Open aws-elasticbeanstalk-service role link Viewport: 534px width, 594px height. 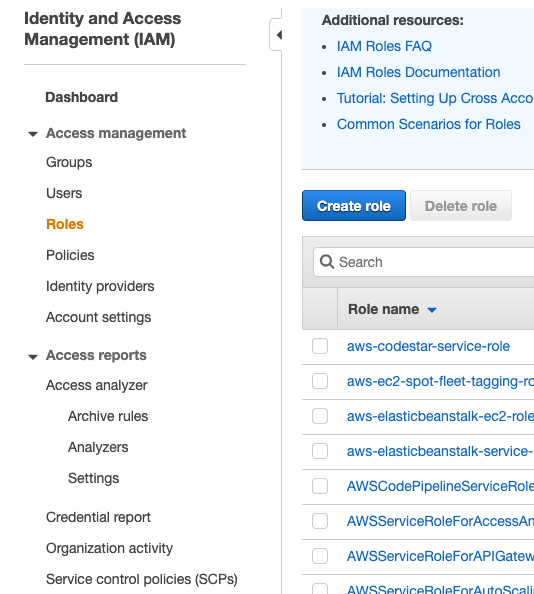click(x=440, y=451)
